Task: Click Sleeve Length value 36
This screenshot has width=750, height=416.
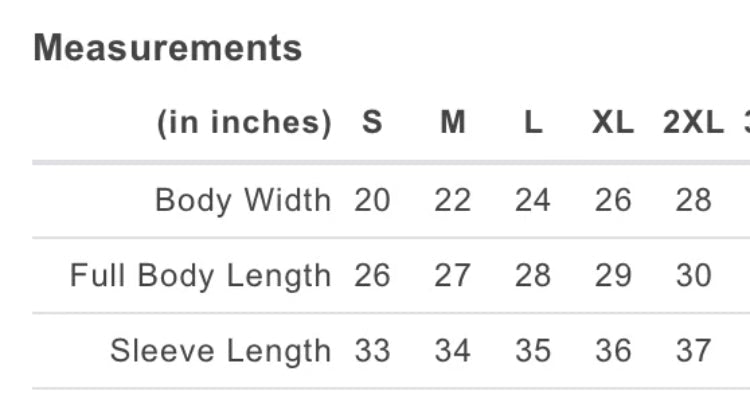Action: (x=613, y=351)
